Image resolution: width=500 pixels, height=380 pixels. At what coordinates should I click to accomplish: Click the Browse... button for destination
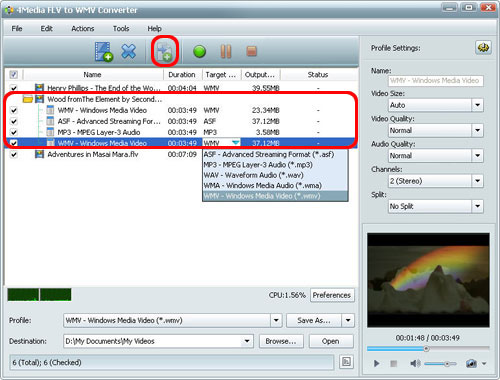(x=281, y=341)
